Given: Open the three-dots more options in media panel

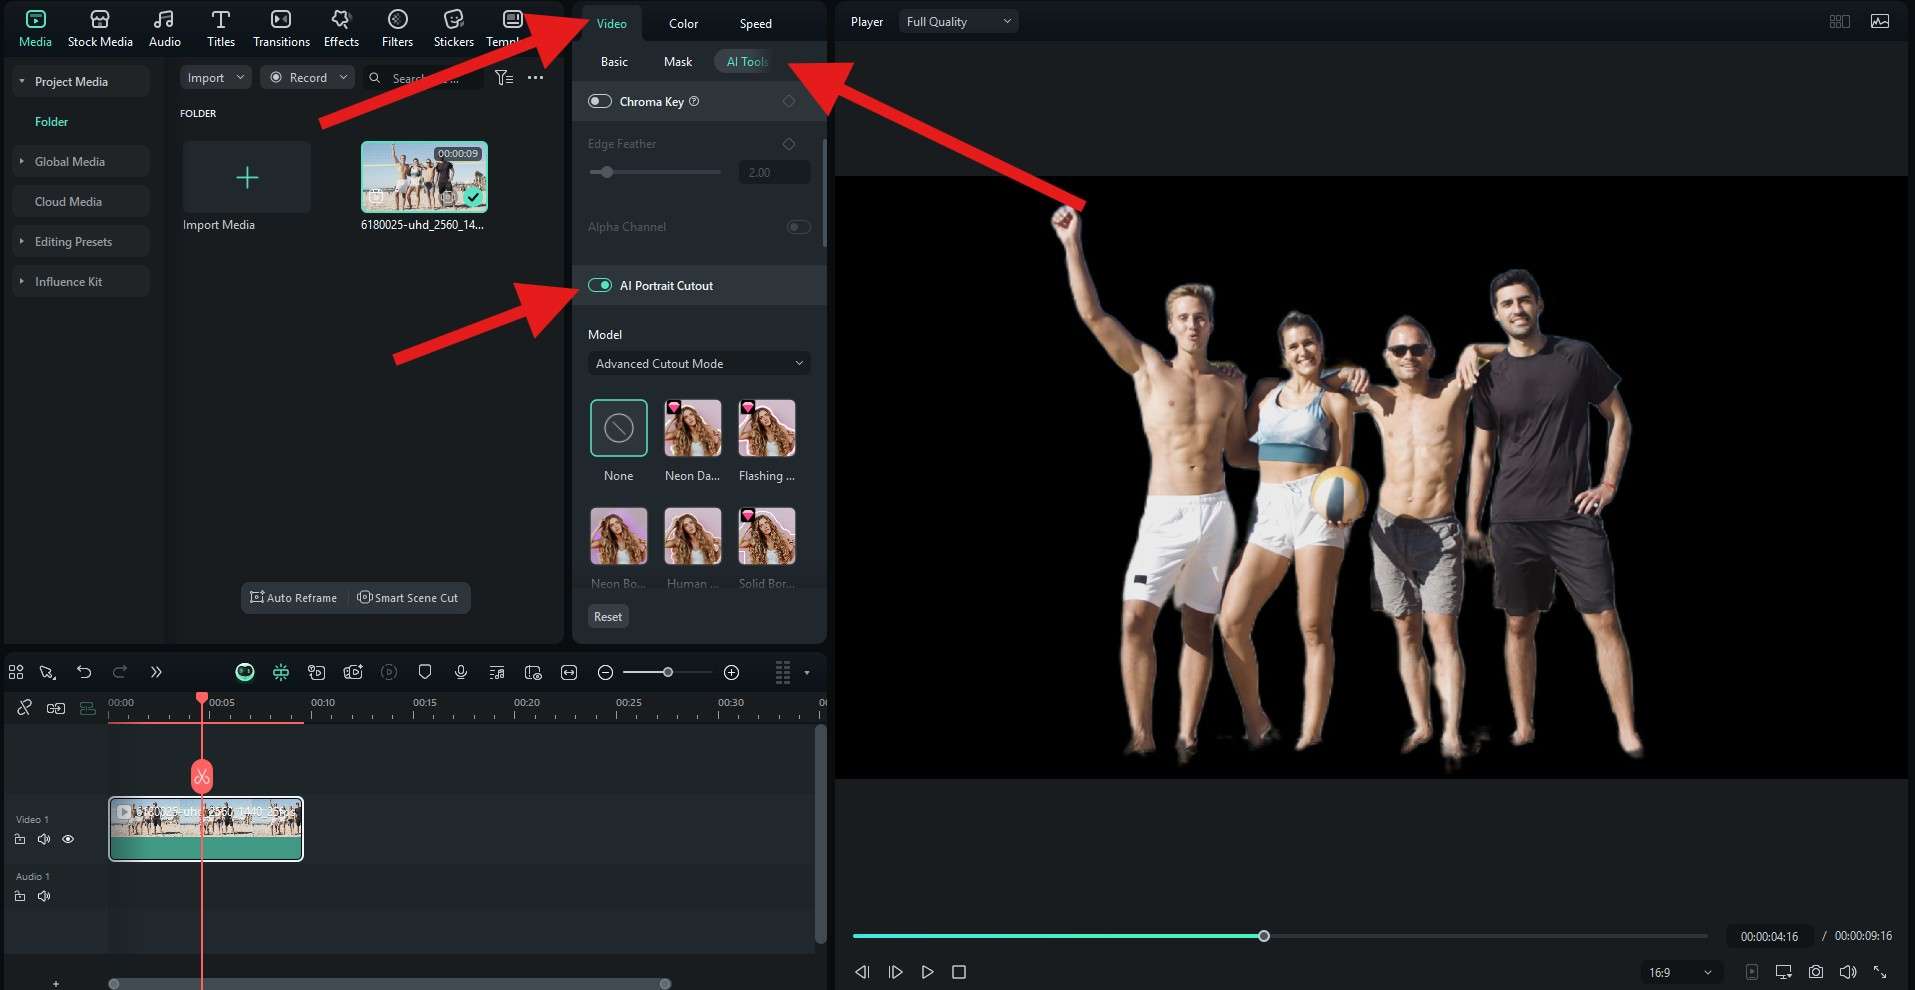Looking at the screenshot, I should 536,78.
